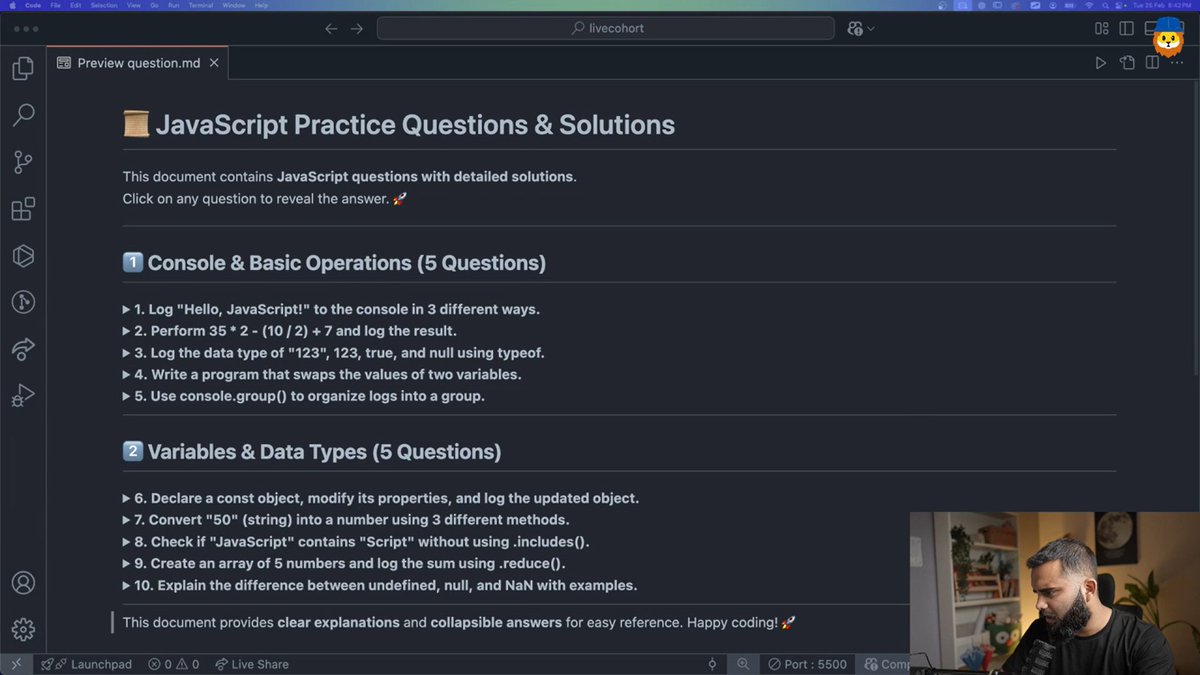The image size is (1200, 675).
Task: Click the pin-like icon left of zoom icon
Action: pos(712,664)
